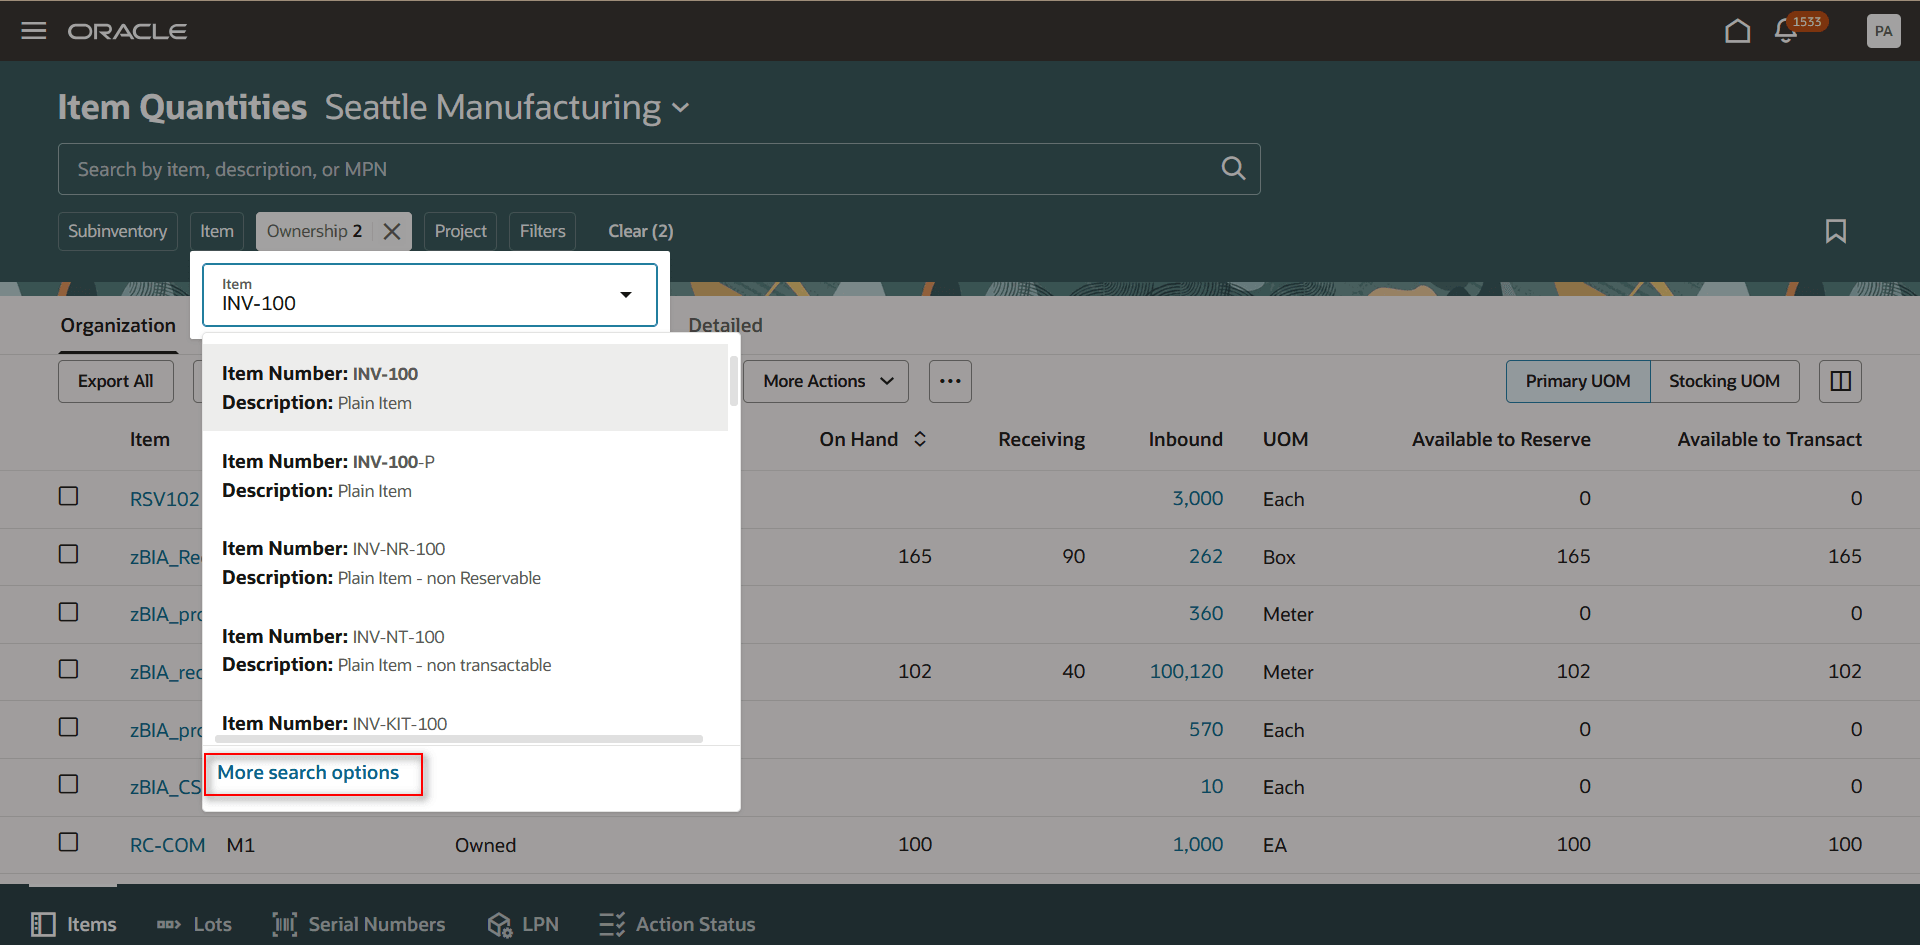Open the Ownership 2 filter chip

pos(314,231)
